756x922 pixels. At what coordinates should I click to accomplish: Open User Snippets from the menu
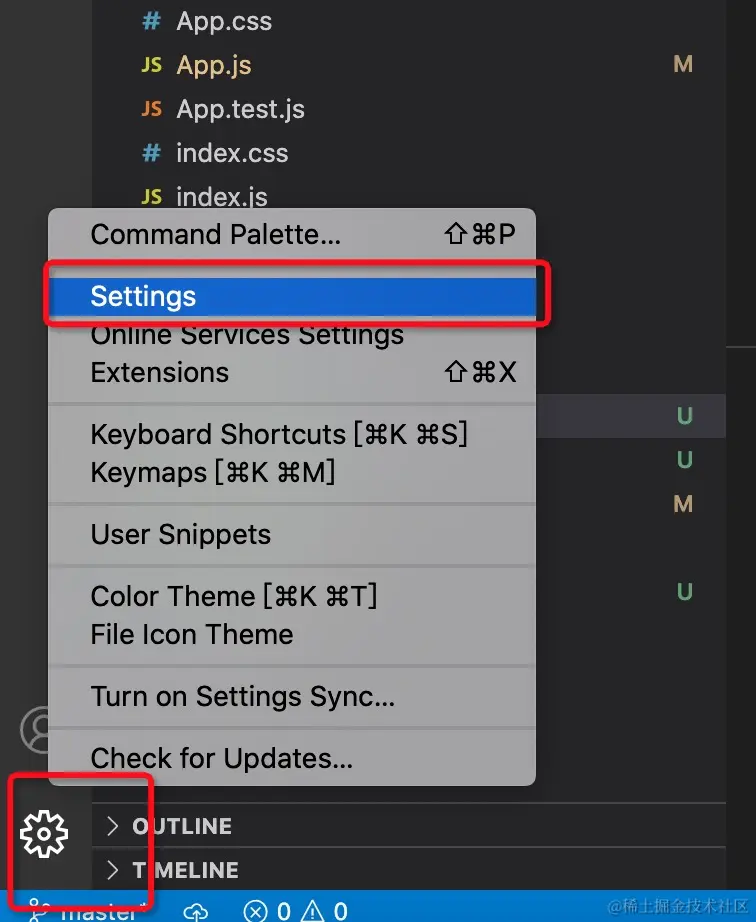(180, 534)
